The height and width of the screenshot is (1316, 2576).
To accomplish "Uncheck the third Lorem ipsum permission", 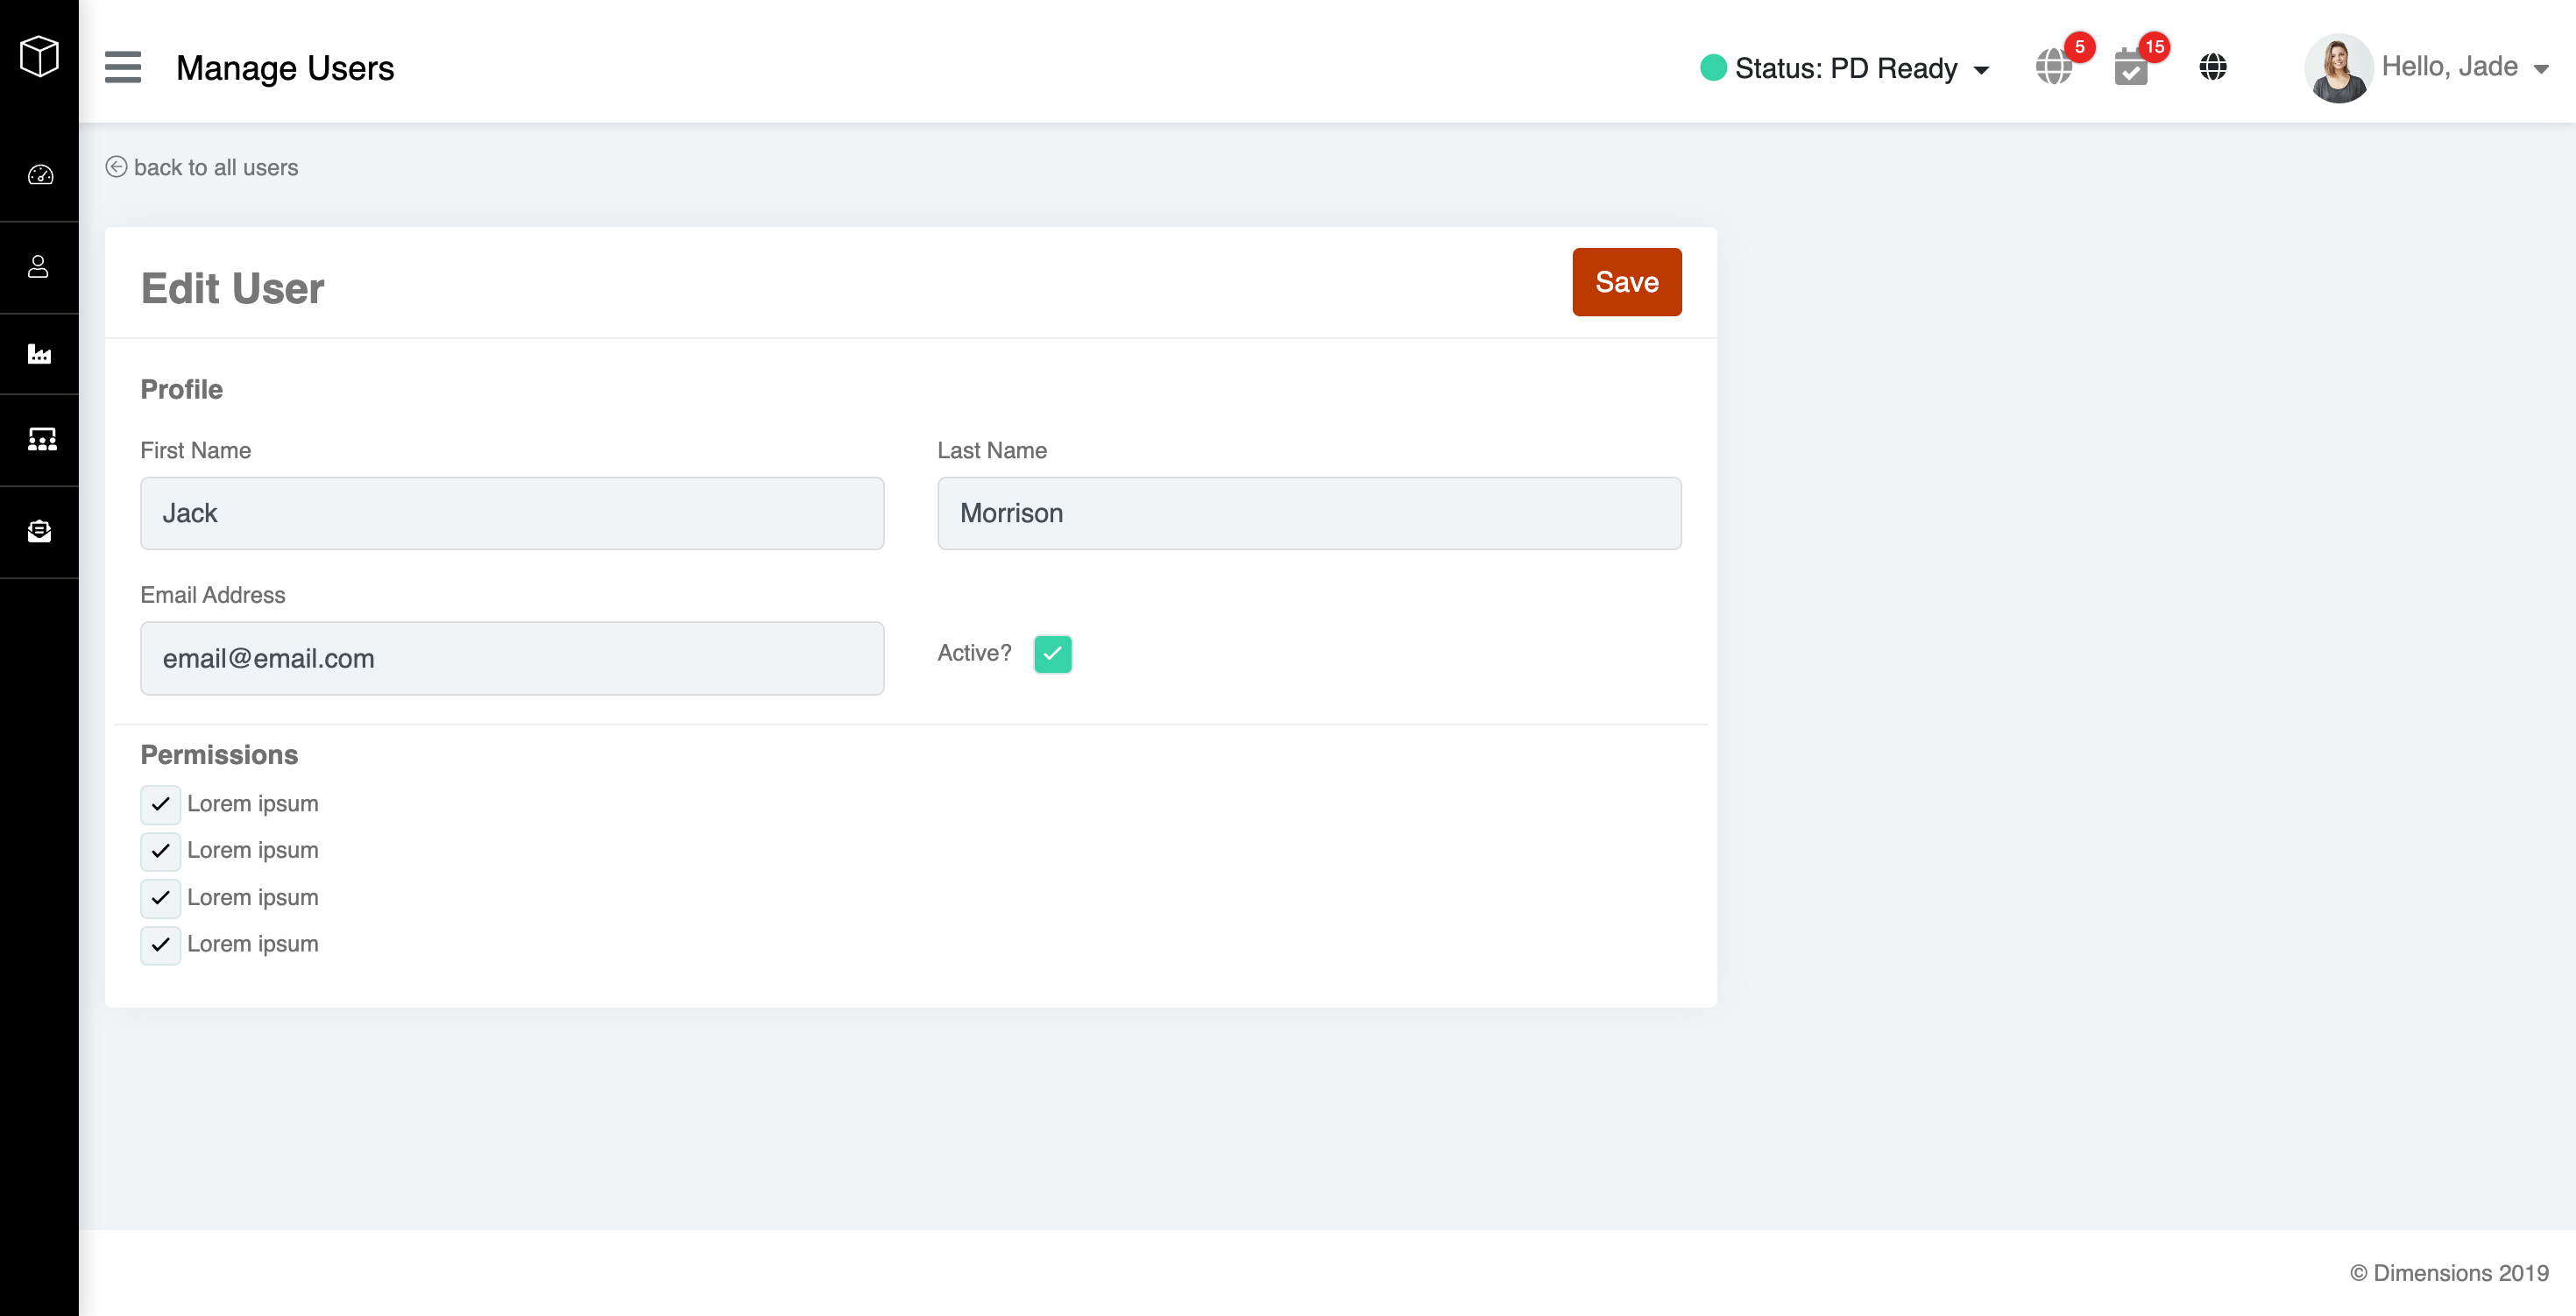I will click(x=160, y=897).
